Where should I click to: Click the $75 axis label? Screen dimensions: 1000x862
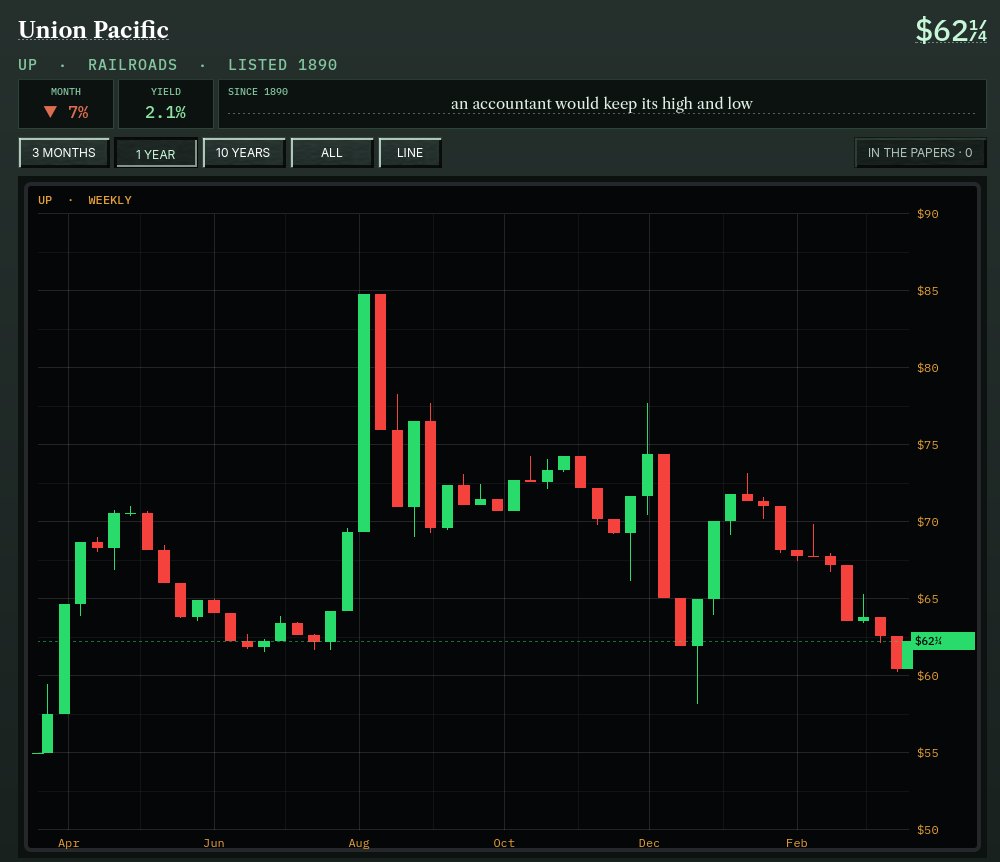tap(927, 445)
